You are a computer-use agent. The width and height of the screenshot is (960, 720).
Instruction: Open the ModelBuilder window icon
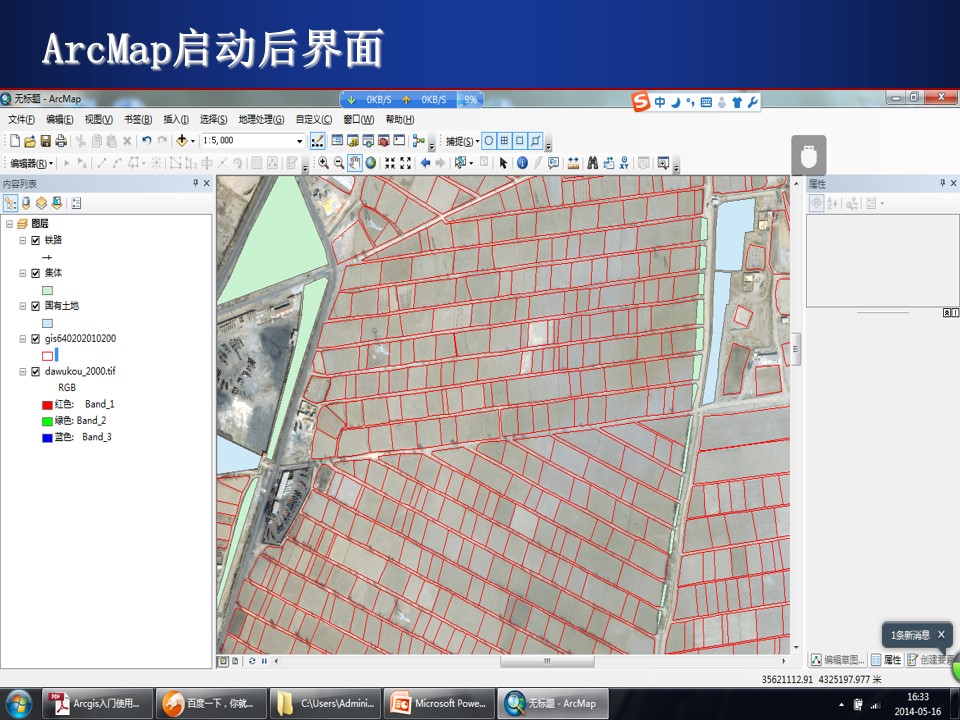(x=419, y=141)
